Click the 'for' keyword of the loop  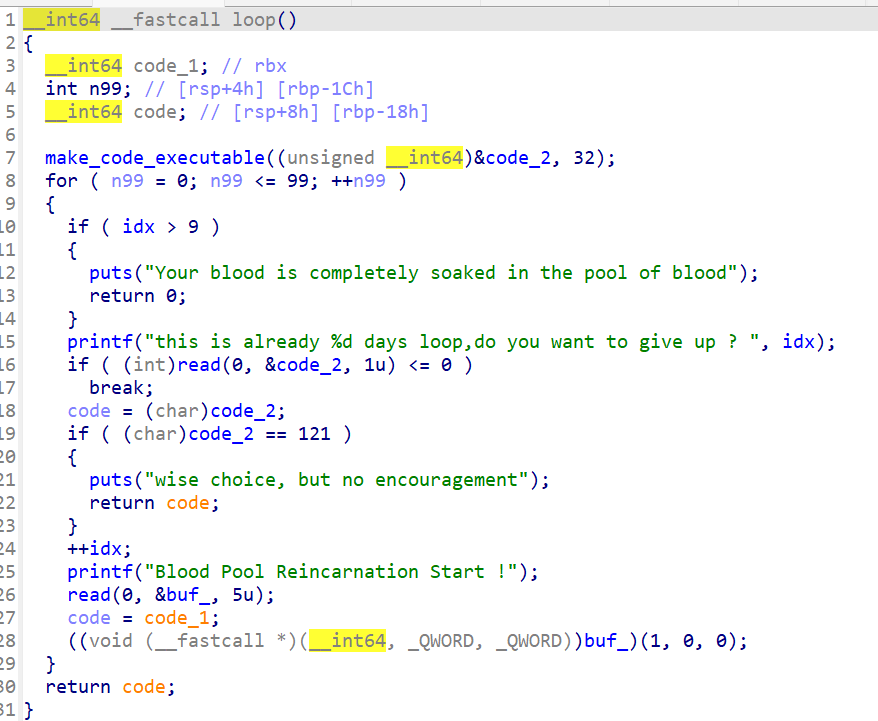click(x=61, y=181)
